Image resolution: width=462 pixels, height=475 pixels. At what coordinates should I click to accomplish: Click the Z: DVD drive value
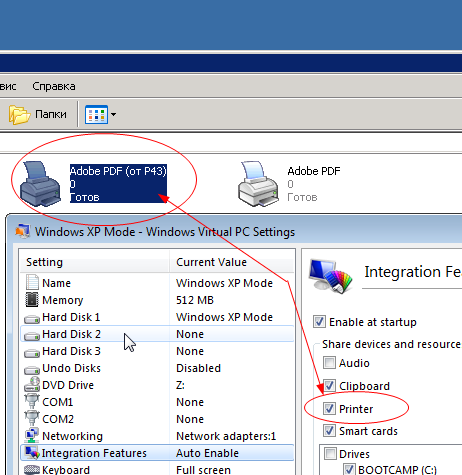pyautogui.click(x=180, y=385)
